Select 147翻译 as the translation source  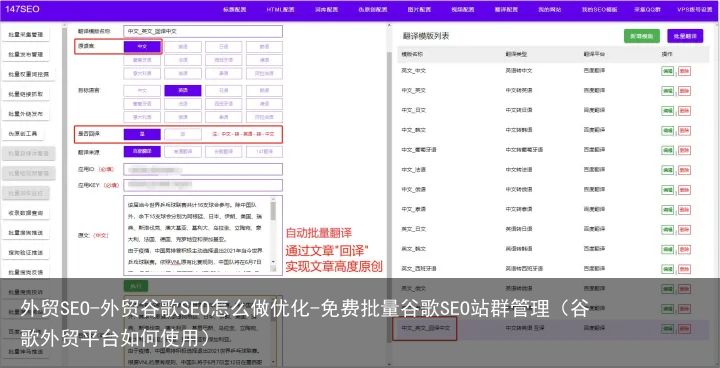(264, 152)
